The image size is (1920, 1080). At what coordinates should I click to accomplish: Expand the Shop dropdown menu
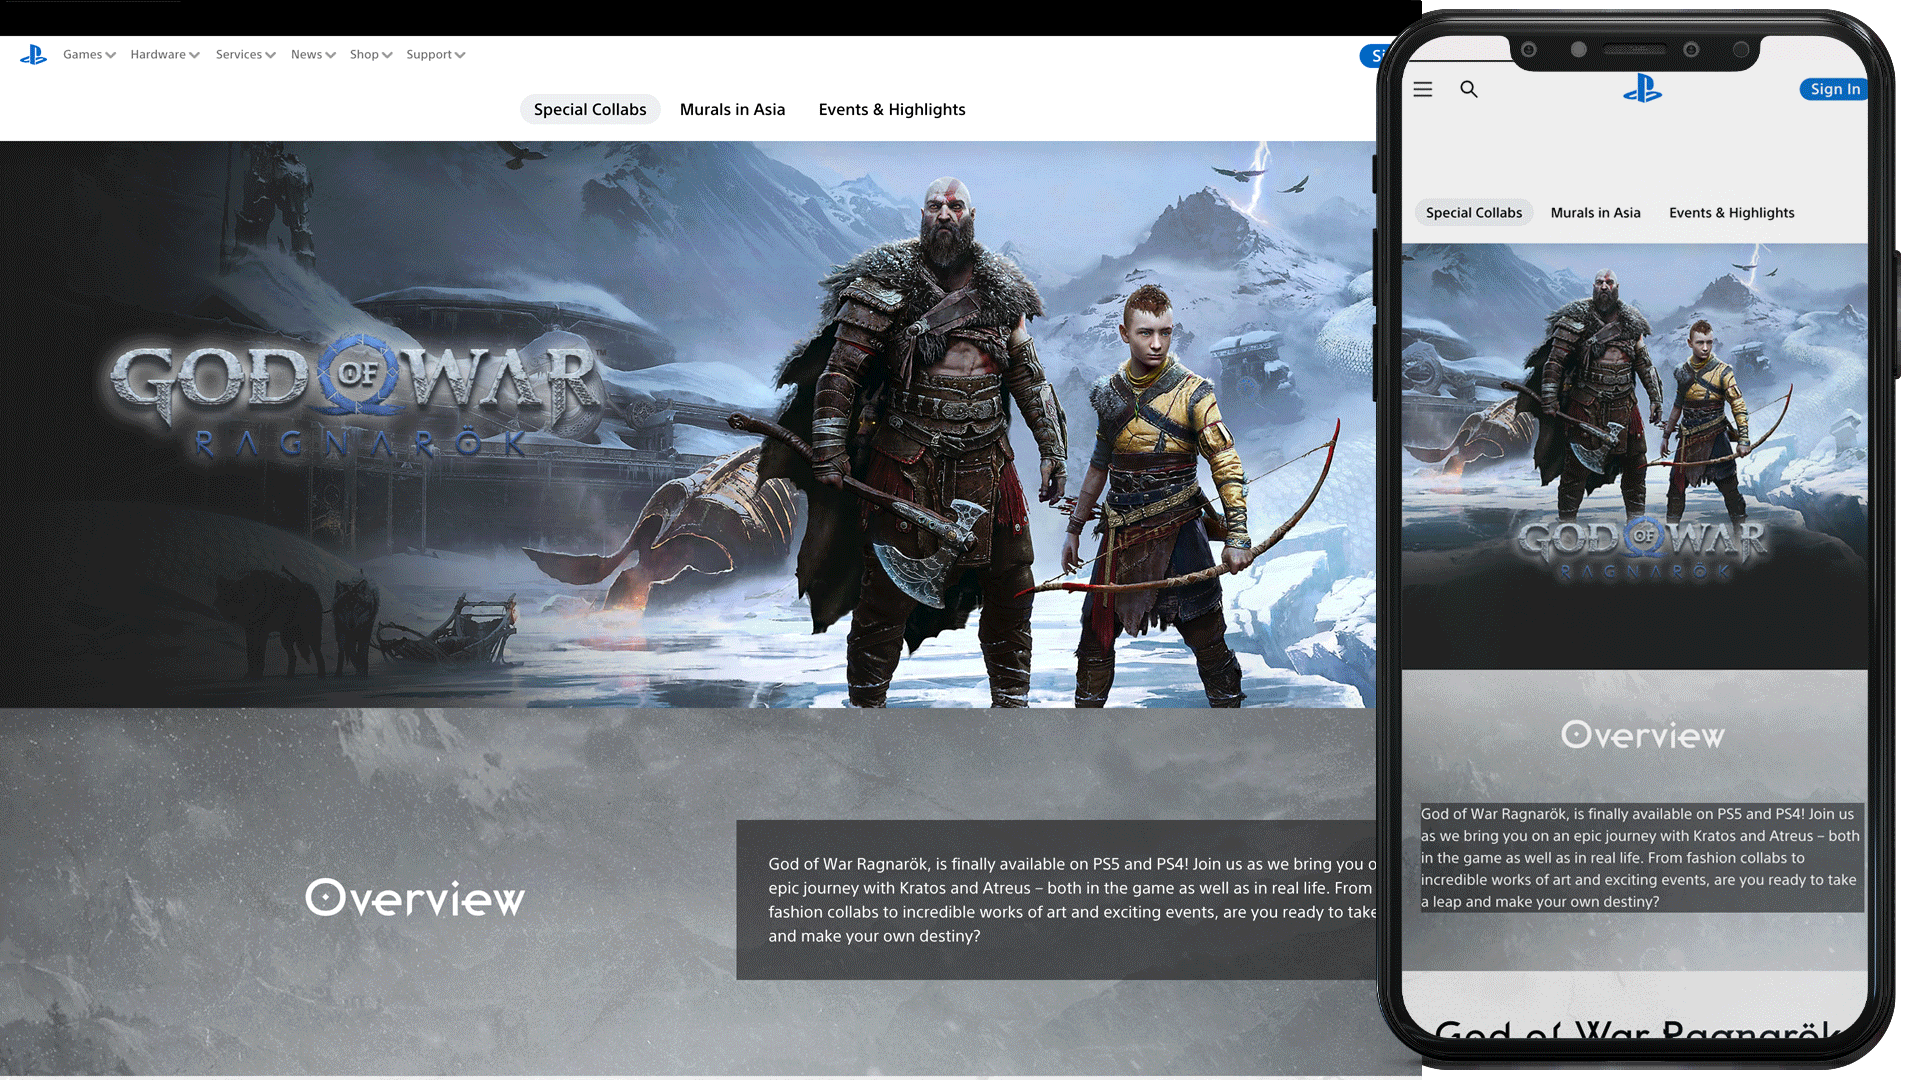(x=370, y=55)
